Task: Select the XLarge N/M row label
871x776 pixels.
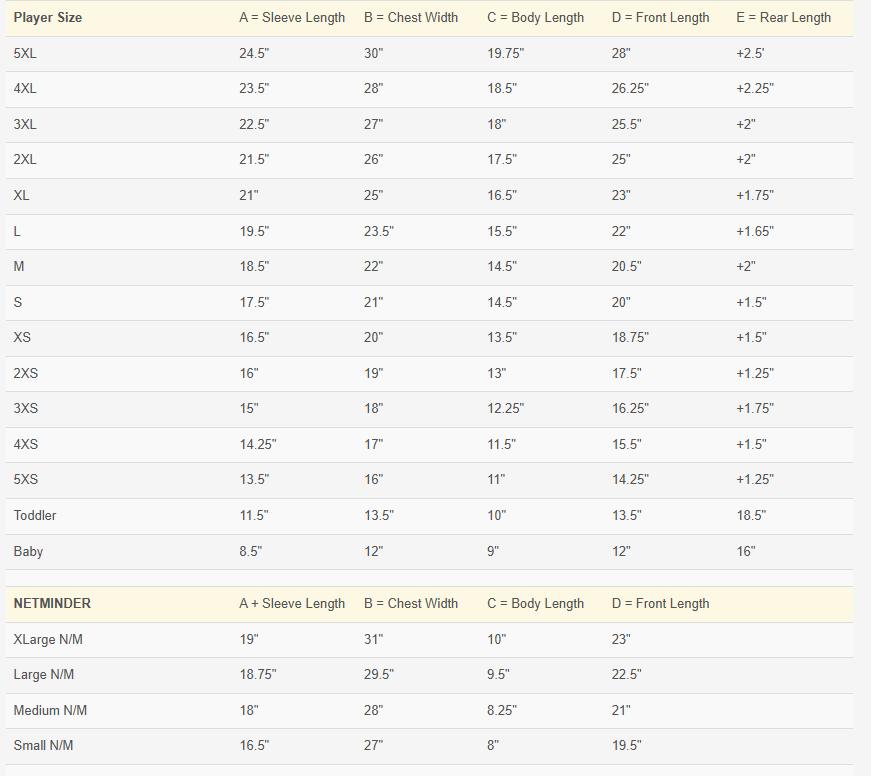Action: pos(48,640)
